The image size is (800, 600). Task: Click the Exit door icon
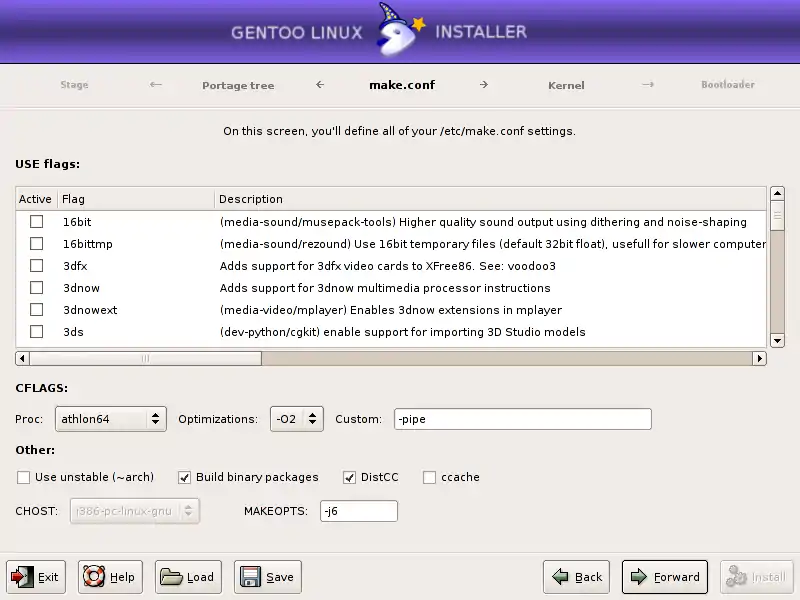pyautogui.click(x=22, y=577)
